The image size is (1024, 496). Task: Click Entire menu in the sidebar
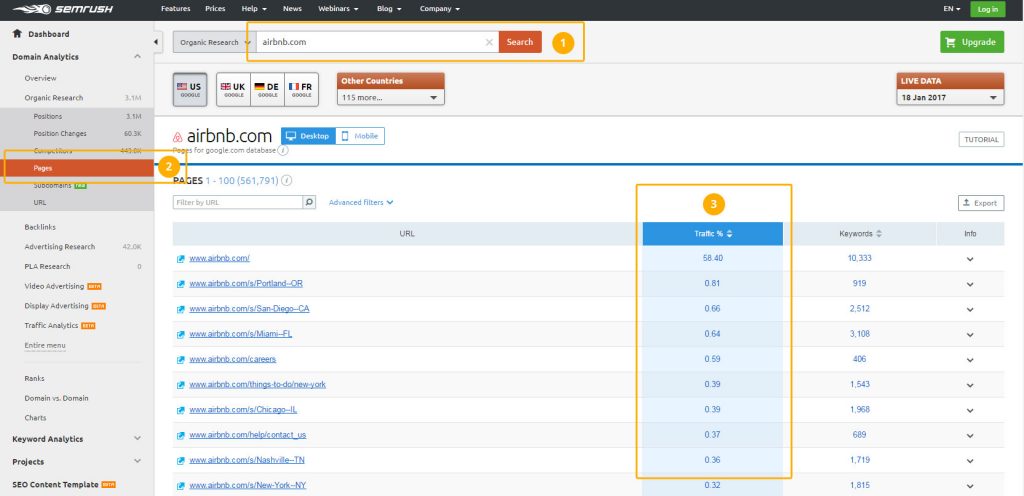click(44, 345)
